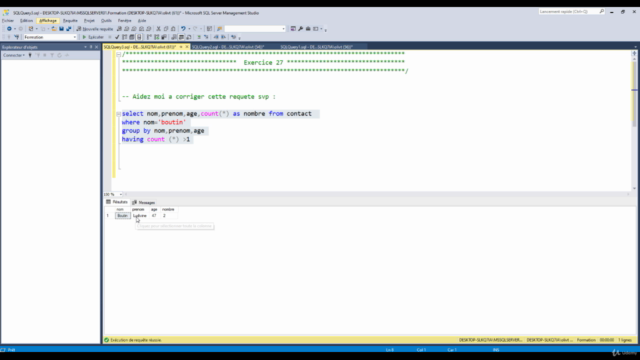Open the Aide menu

point(142,20)
